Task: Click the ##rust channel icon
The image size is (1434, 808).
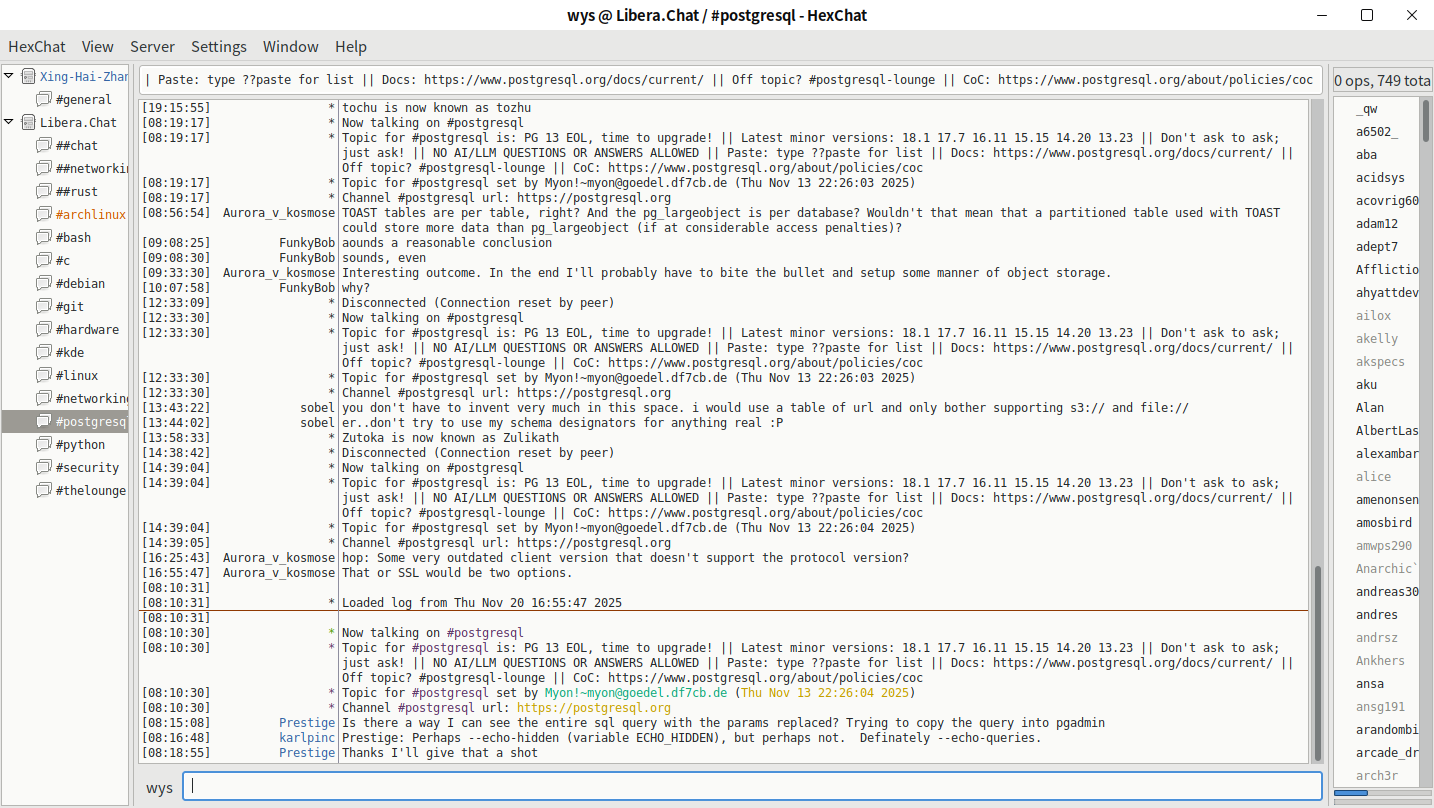Action: [x=43, y=192]
